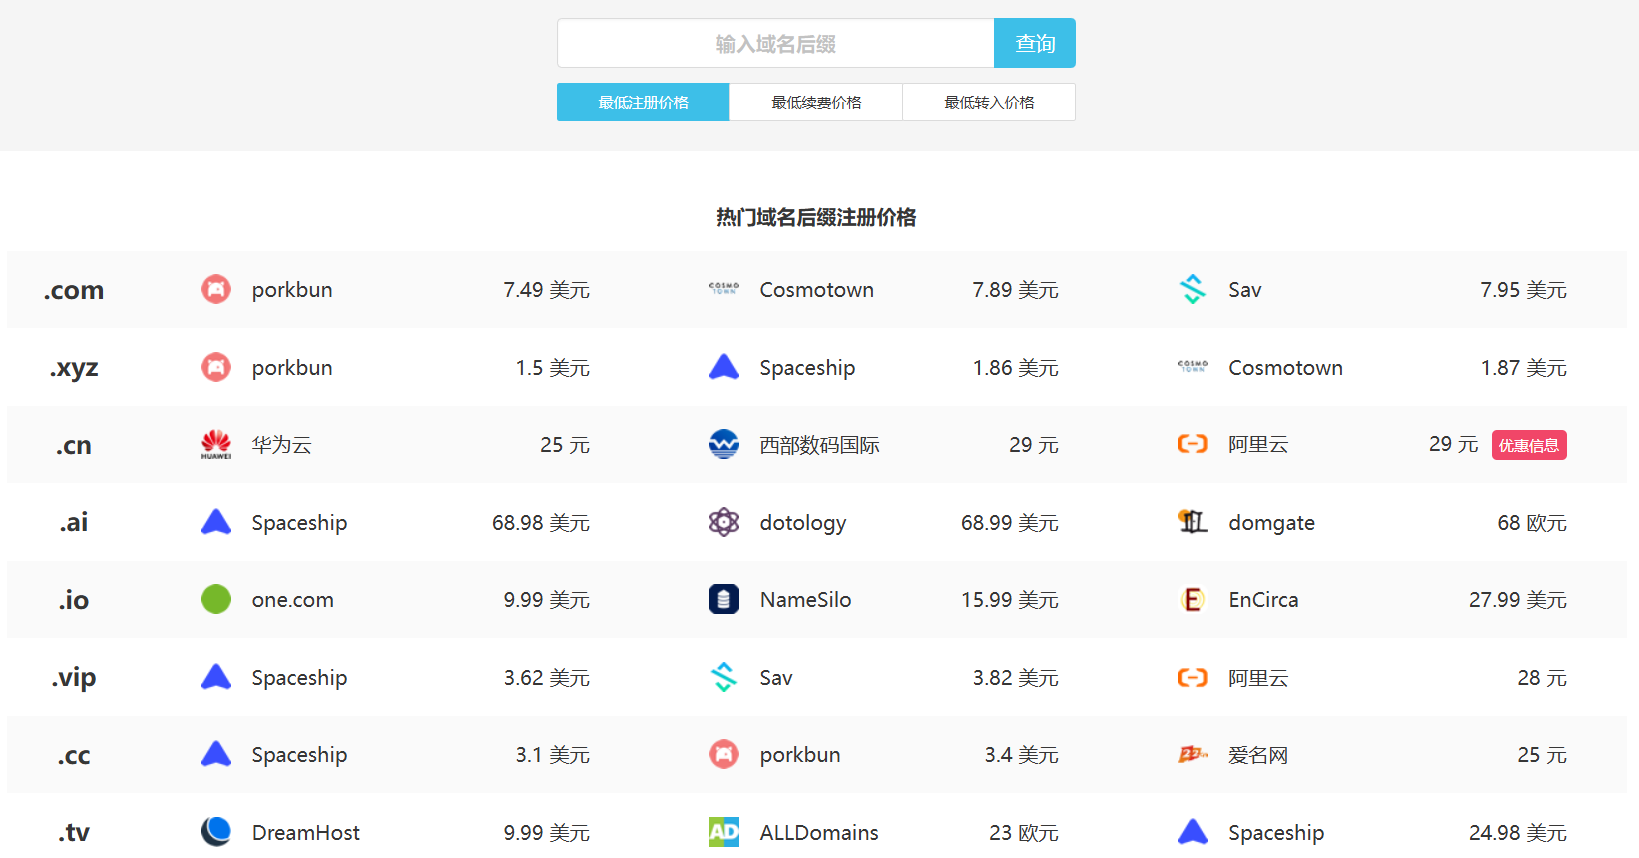
Task: Open the .tv suffix link
Action: click(74, 832)
